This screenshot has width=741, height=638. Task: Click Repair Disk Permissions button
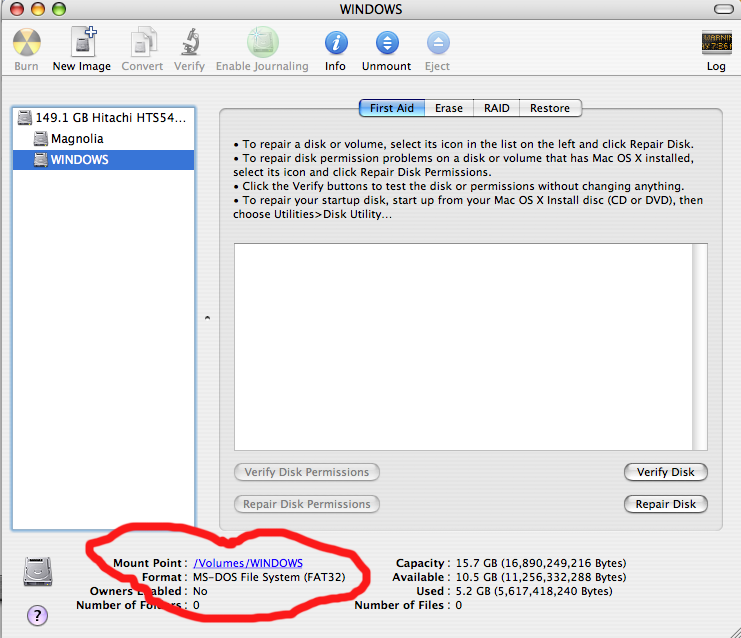point(307,504)
